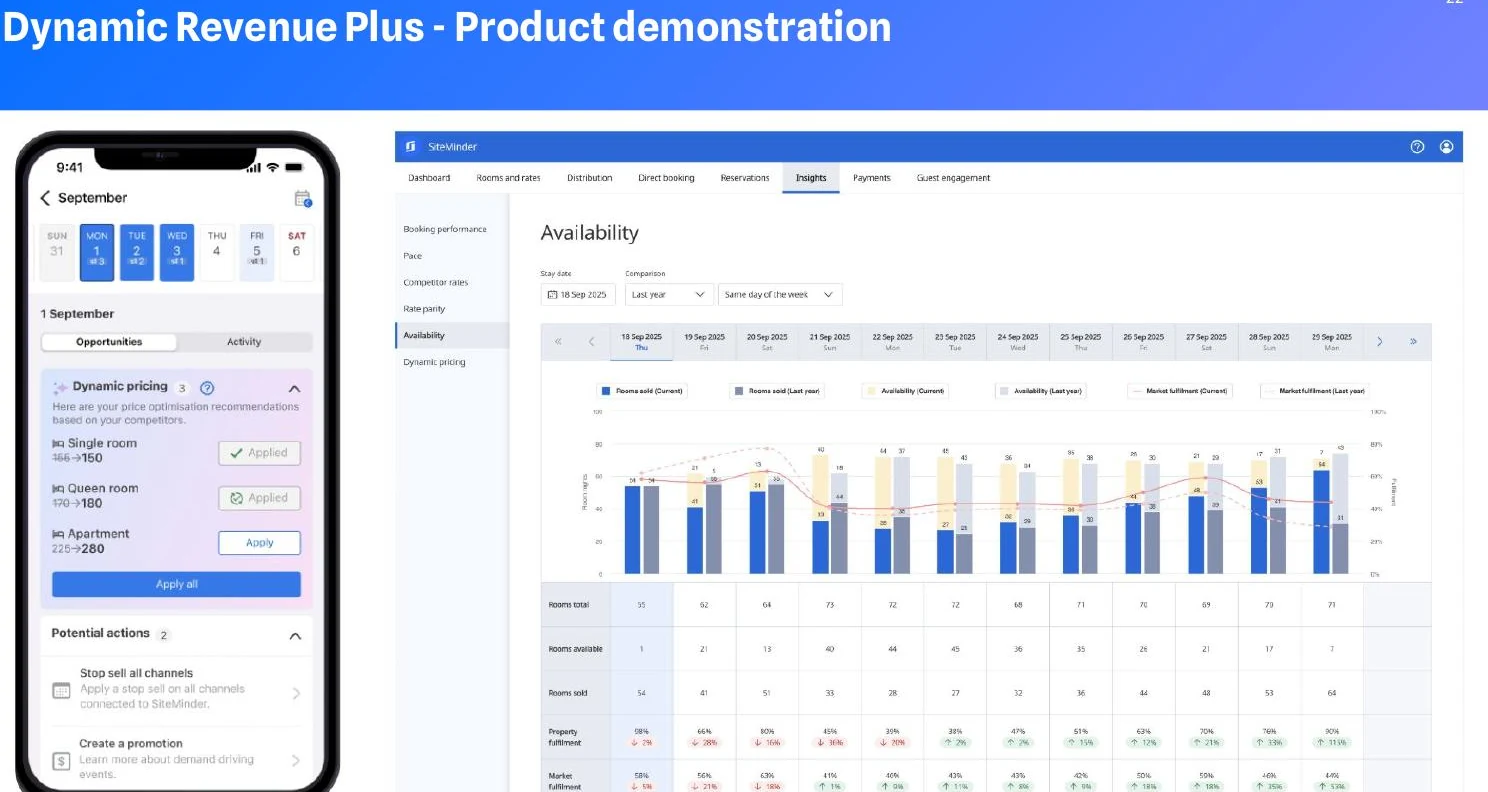
Task: Click the Stop sell all channels calendar icon
Action: point(61,690)
